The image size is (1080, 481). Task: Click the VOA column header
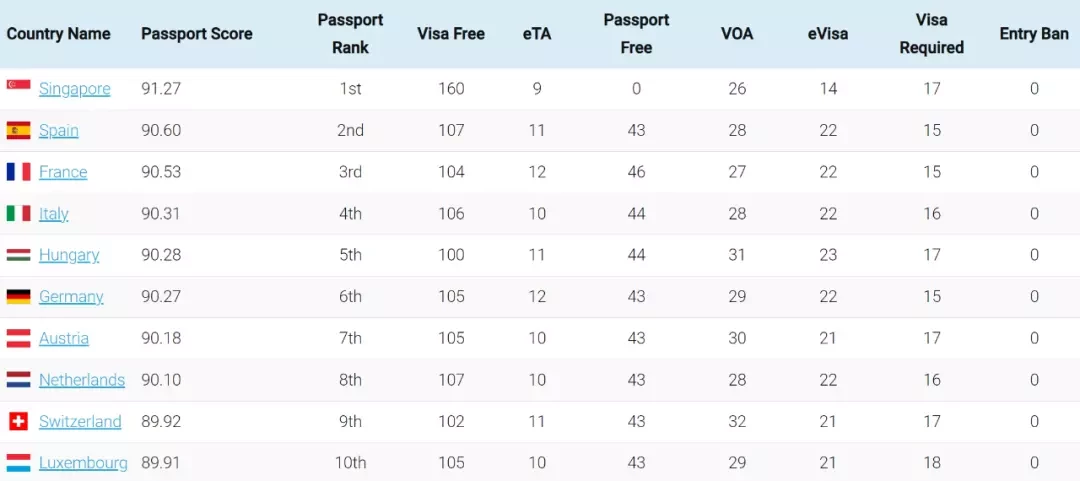[x=737, y=34]
